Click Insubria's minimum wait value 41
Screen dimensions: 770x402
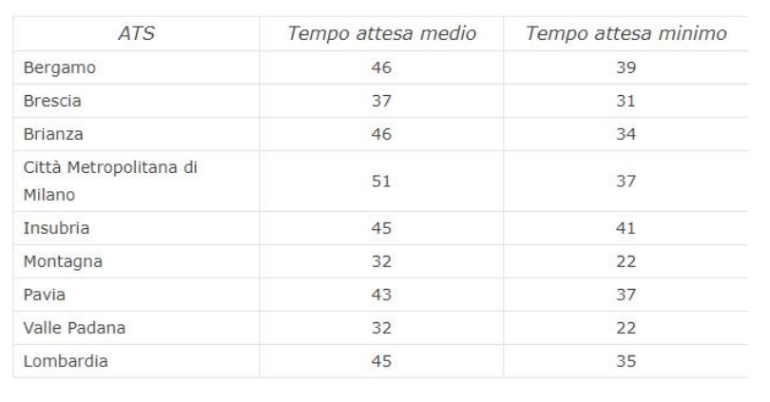coord(626,227)
